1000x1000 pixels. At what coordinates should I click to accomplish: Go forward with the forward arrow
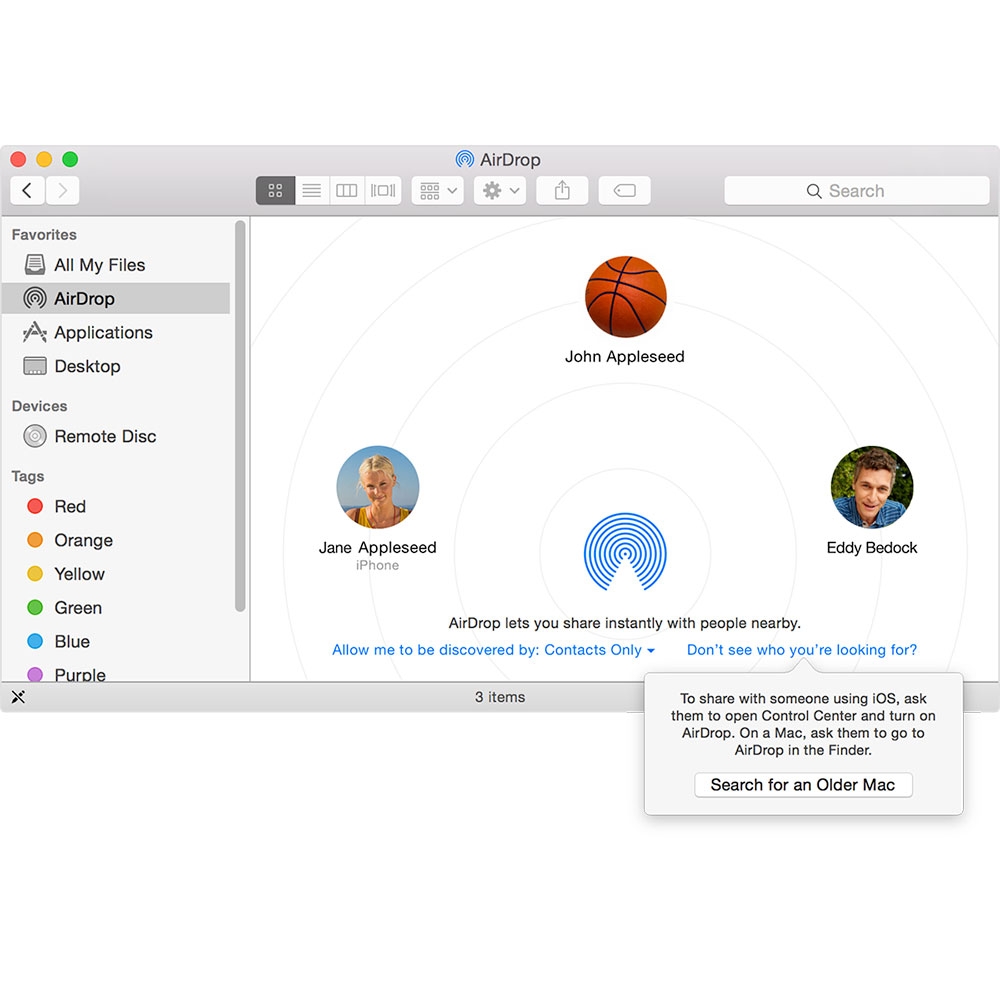62,191
